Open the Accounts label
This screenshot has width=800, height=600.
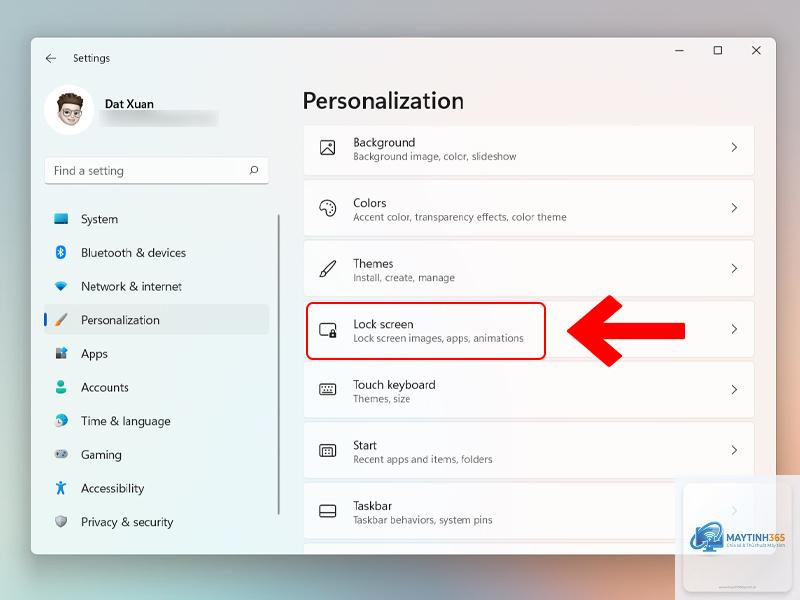click(105, 388)
